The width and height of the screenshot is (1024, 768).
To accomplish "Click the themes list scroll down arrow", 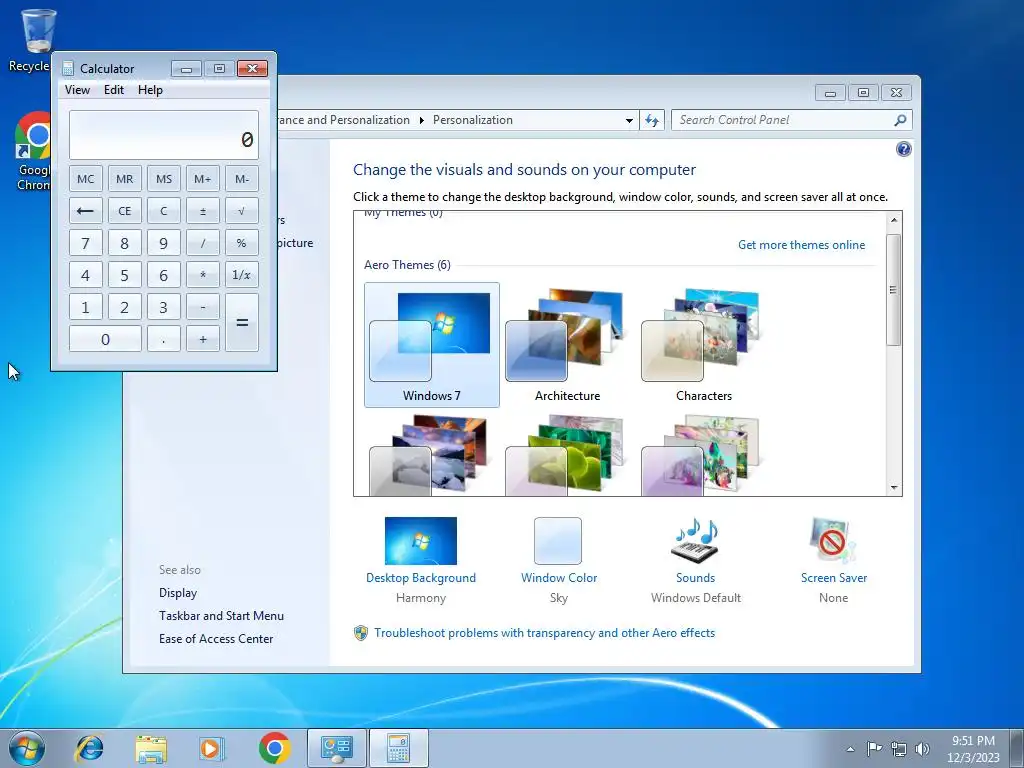I will tap(894, 488).
